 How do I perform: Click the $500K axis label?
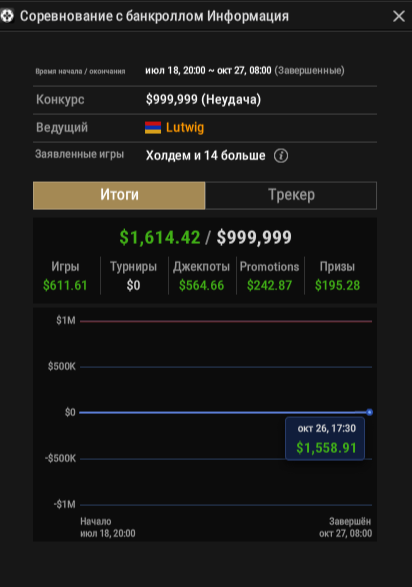click(x=62, y=366)
